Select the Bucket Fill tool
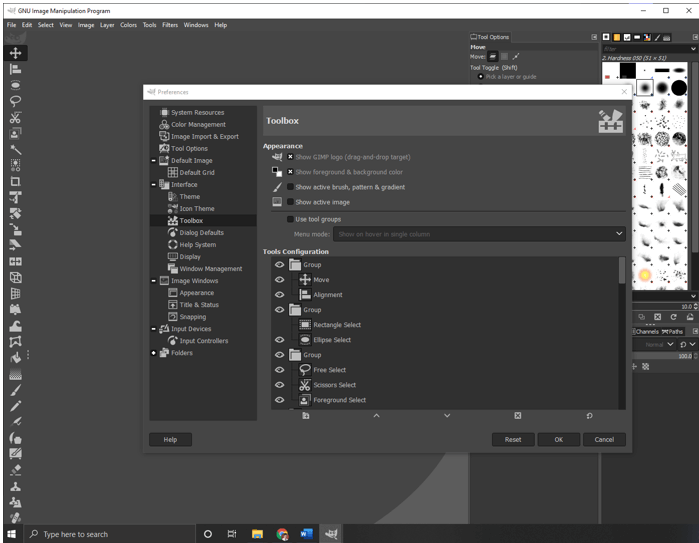 click(16, 358)
